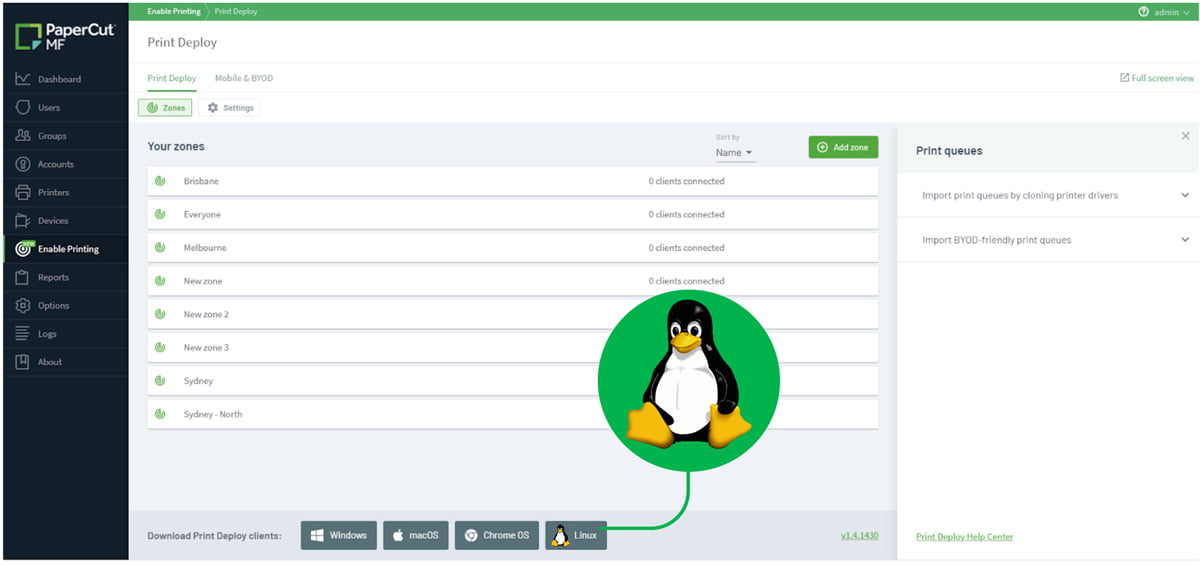1200x565 pixels.
Task: Switch to the Mobile & BYOD tab
Action: 243,78
